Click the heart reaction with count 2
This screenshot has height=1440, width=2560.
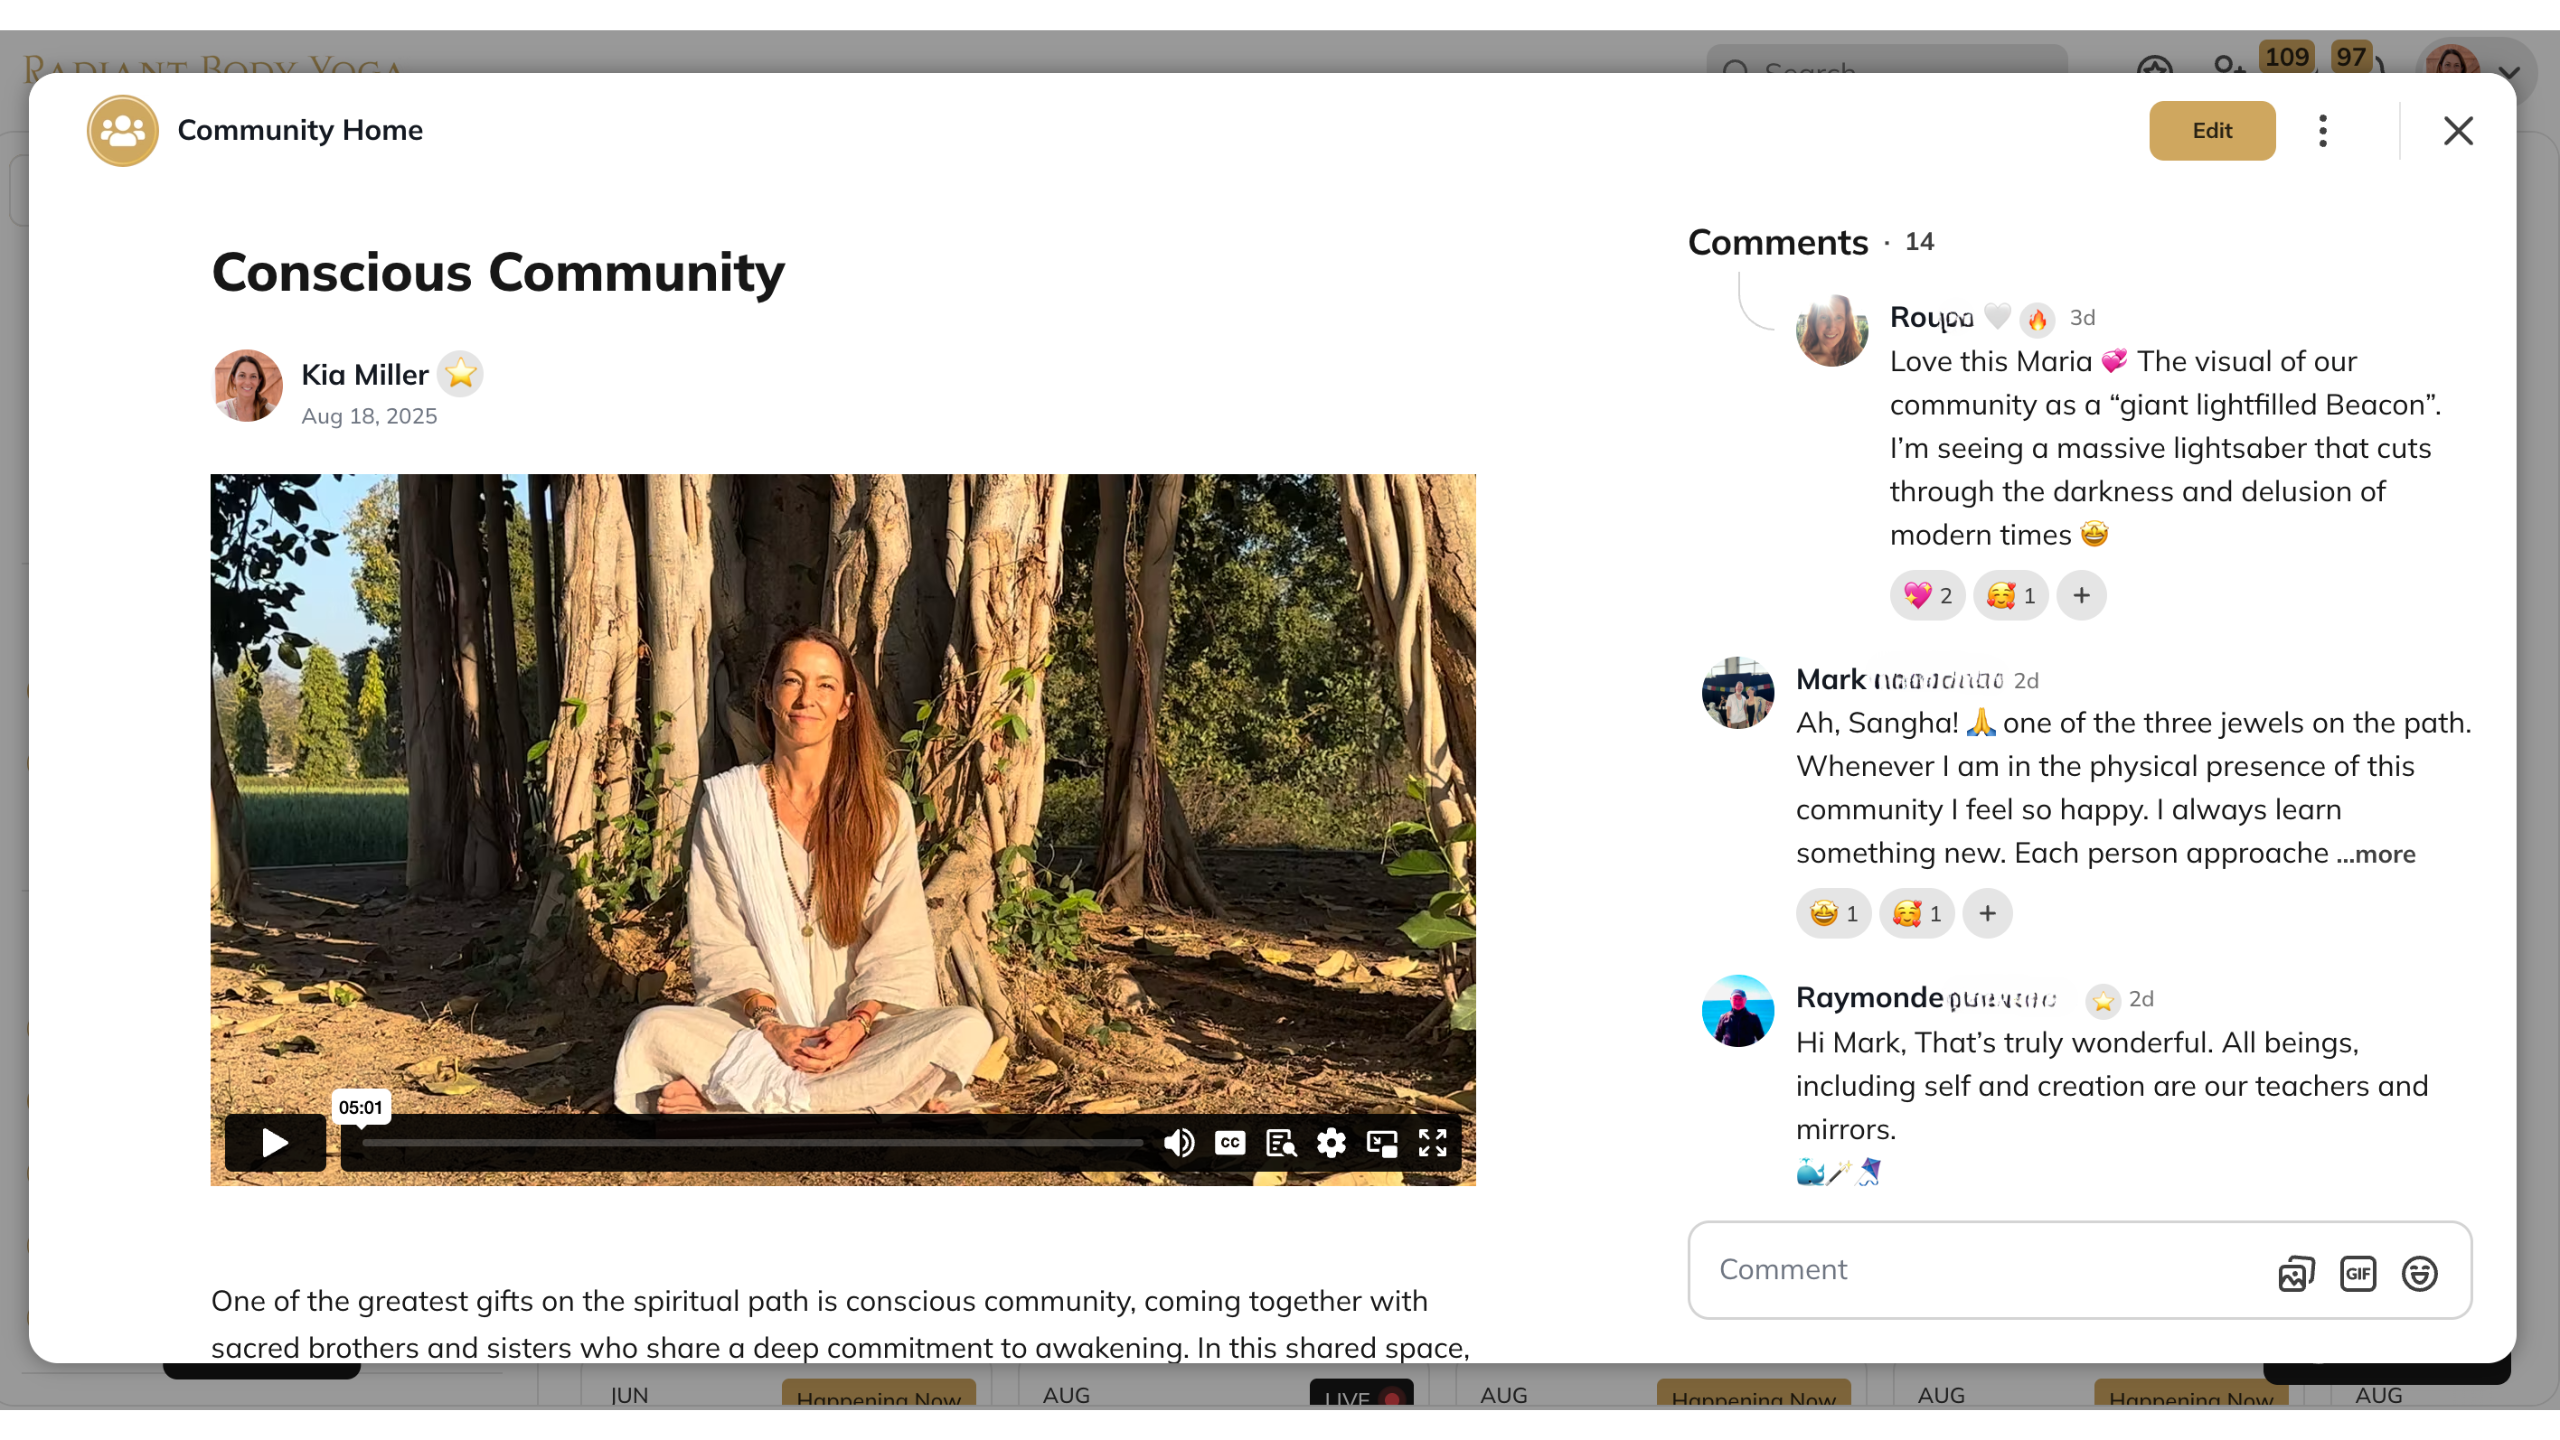pyautogui.click(x=1927, y=596)
